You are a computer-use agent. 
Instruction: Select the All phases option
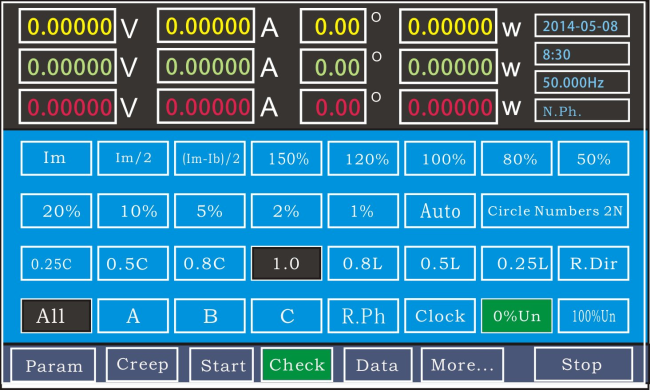click(x=56, y=316)
